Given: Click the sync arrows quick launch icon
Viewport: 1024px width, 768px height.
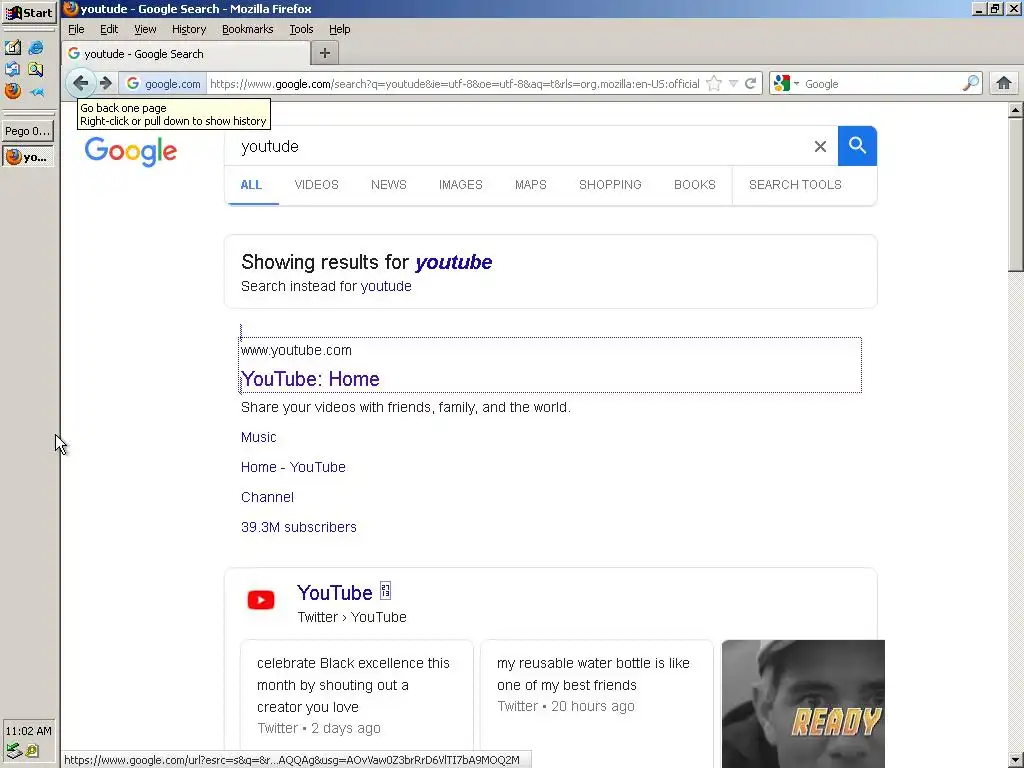Looking at the screenshot, I should pos(12,69).
